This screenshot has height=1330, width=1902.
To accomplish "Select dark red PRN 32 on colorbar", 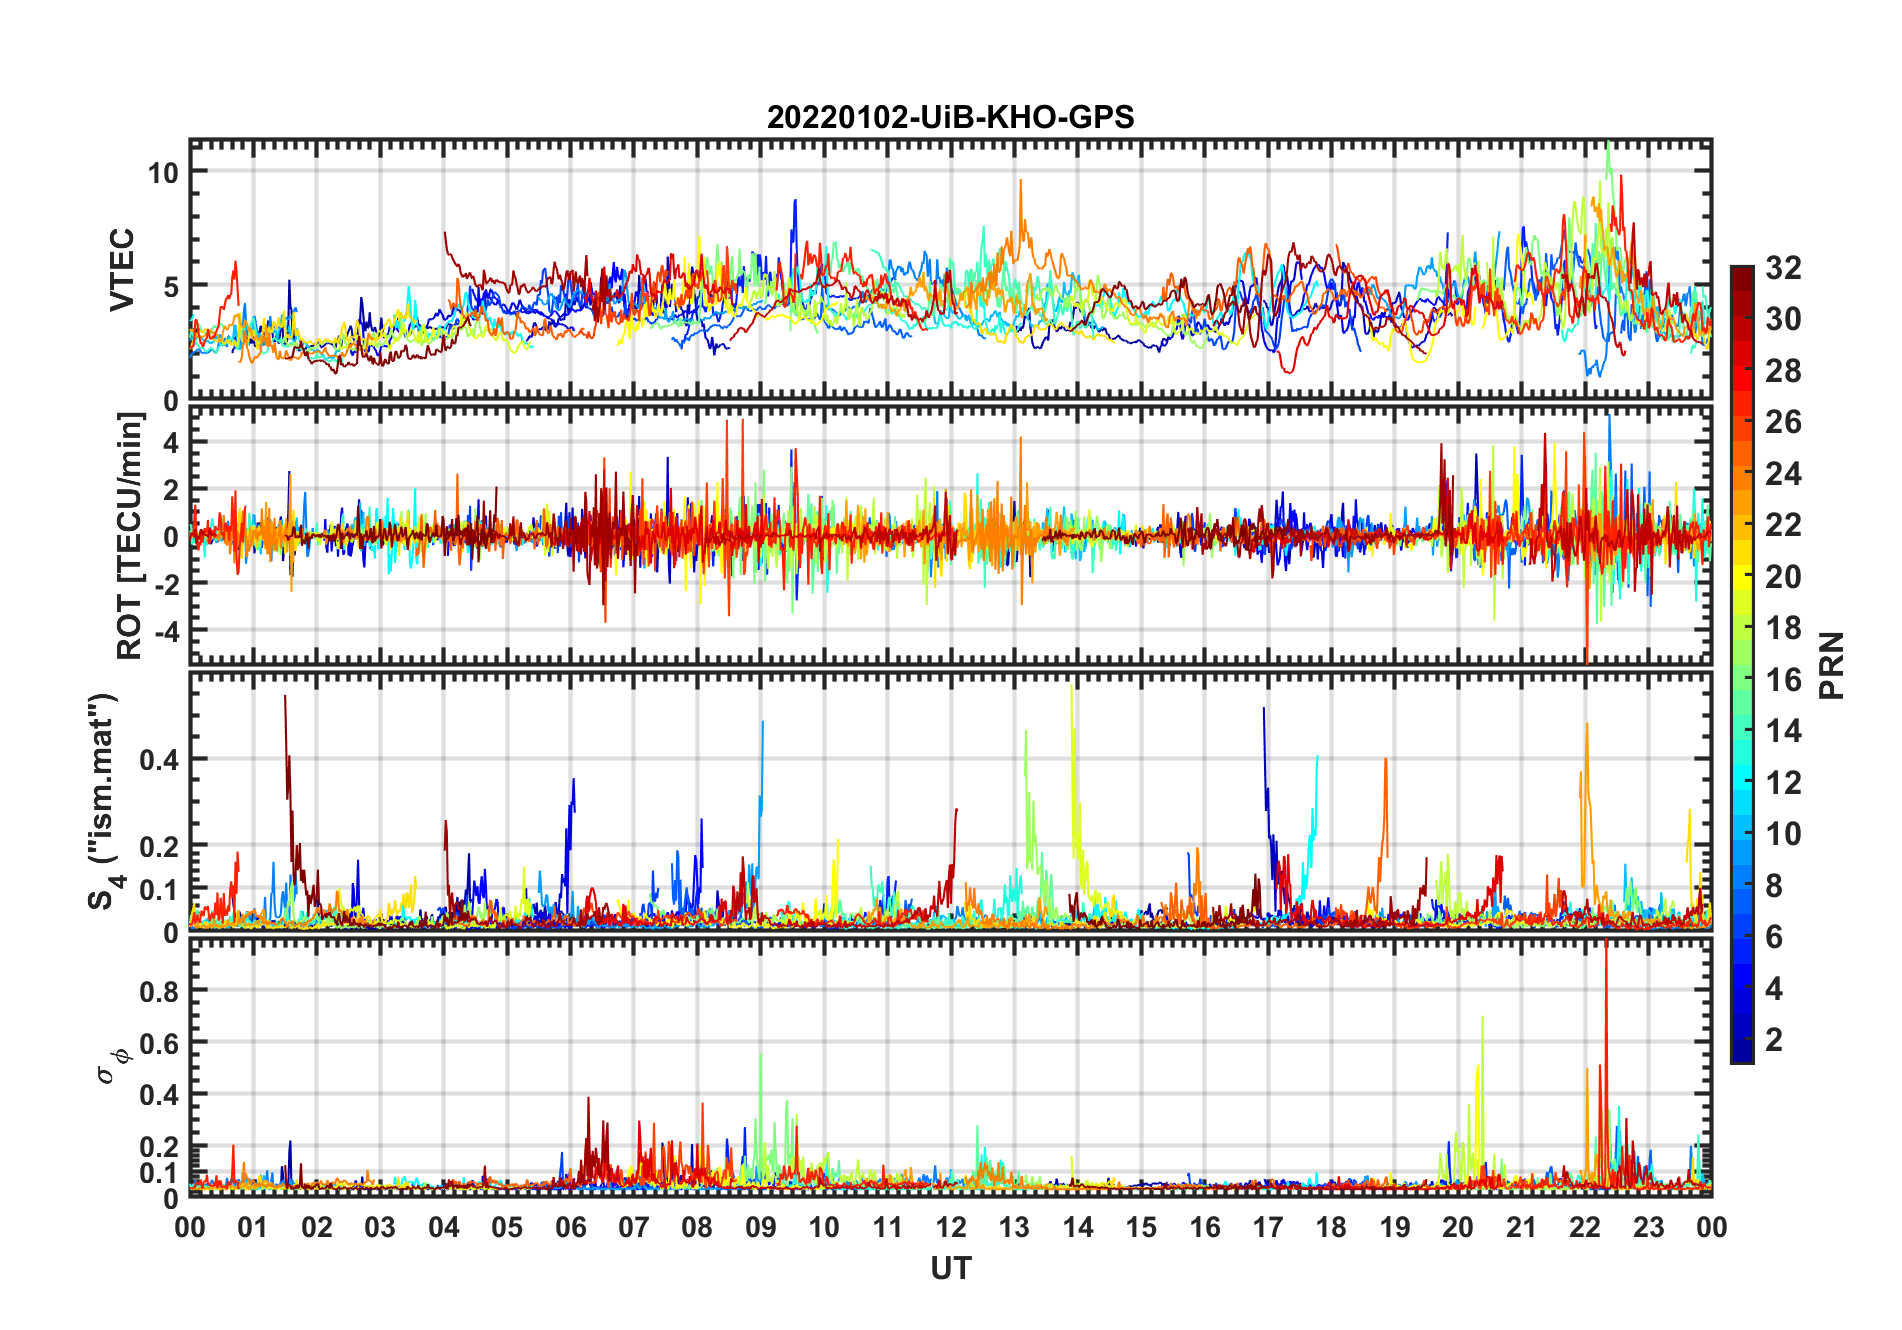I will pyautogui.click(x=1742, y=272).
